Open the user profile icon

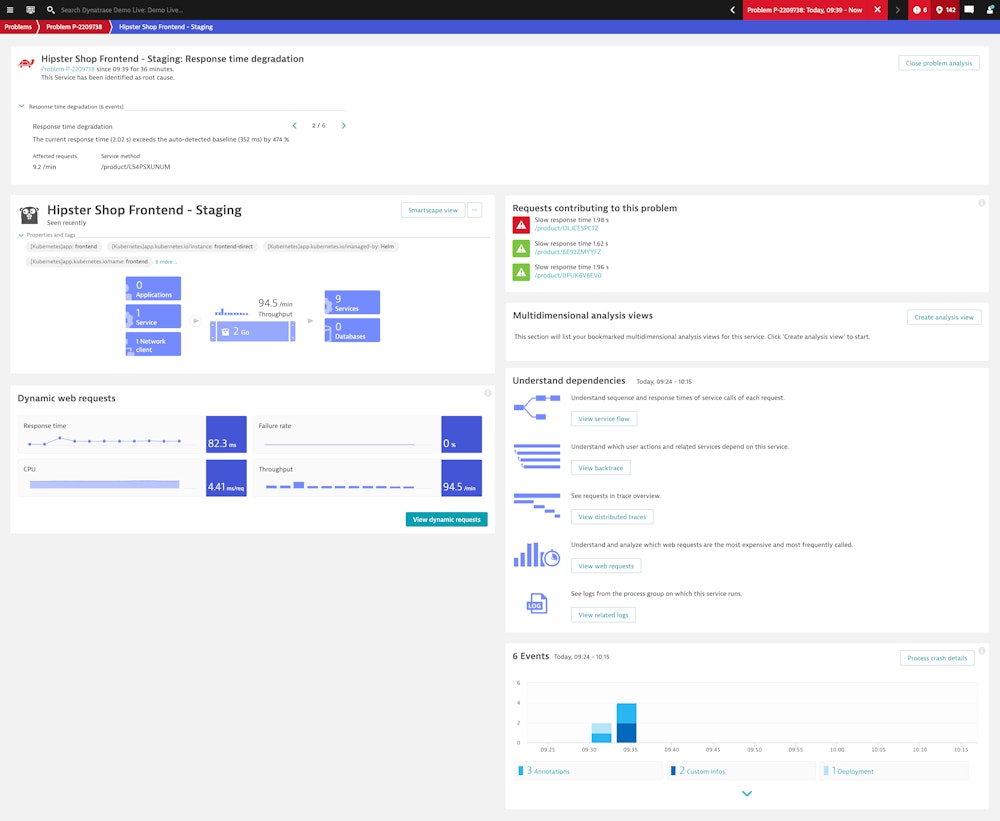click(x=988, y=9)
